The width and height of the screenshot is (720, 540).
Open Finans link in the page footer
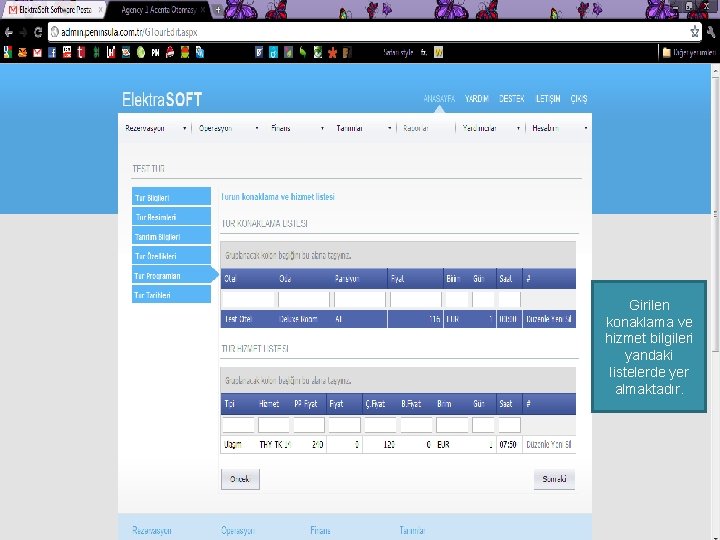321,530
